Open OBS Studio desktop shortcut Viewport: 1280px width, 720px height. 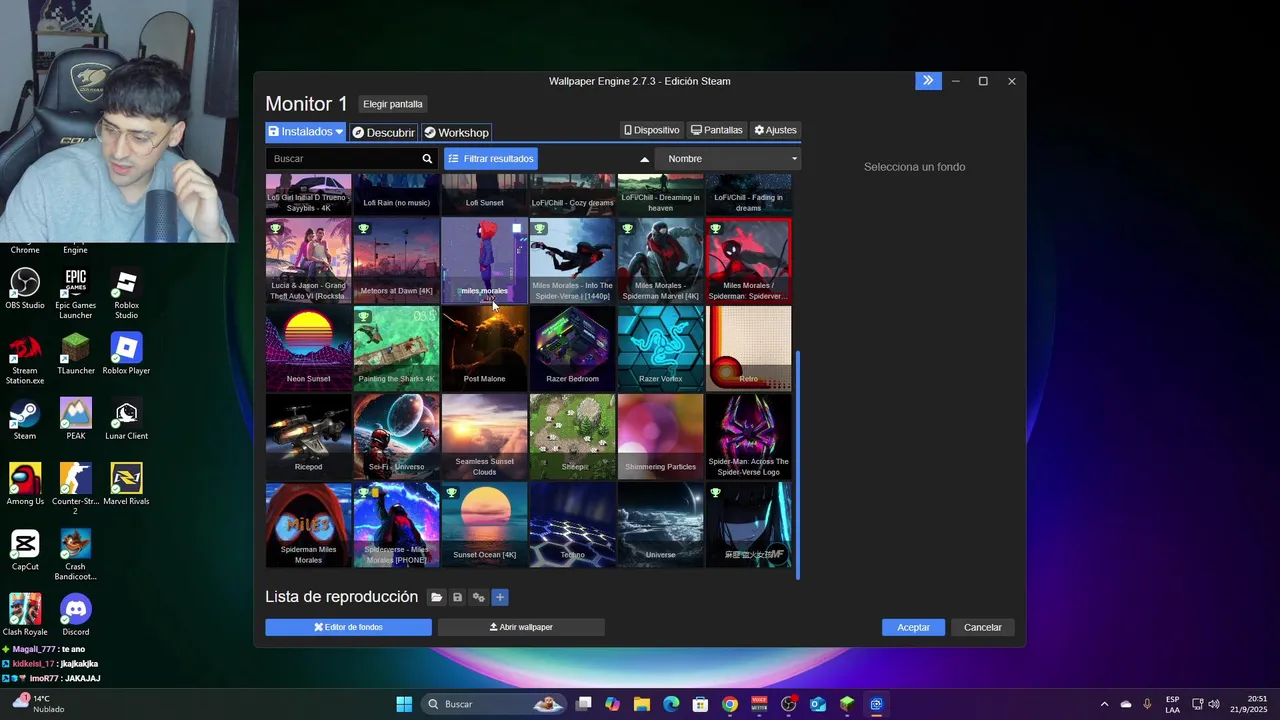pyautogui.click(x=25, y=289)
